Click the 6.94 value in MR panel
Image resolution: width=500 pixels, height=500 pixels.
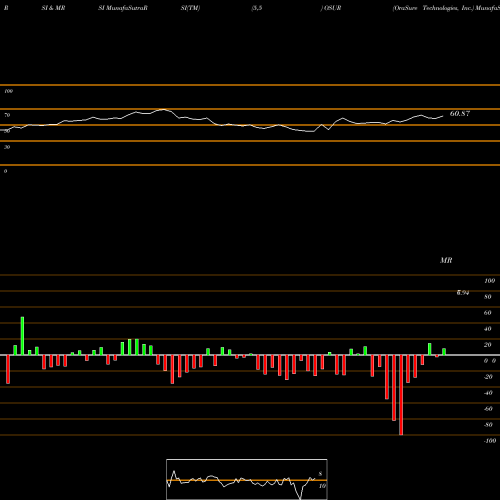(463, 293)
